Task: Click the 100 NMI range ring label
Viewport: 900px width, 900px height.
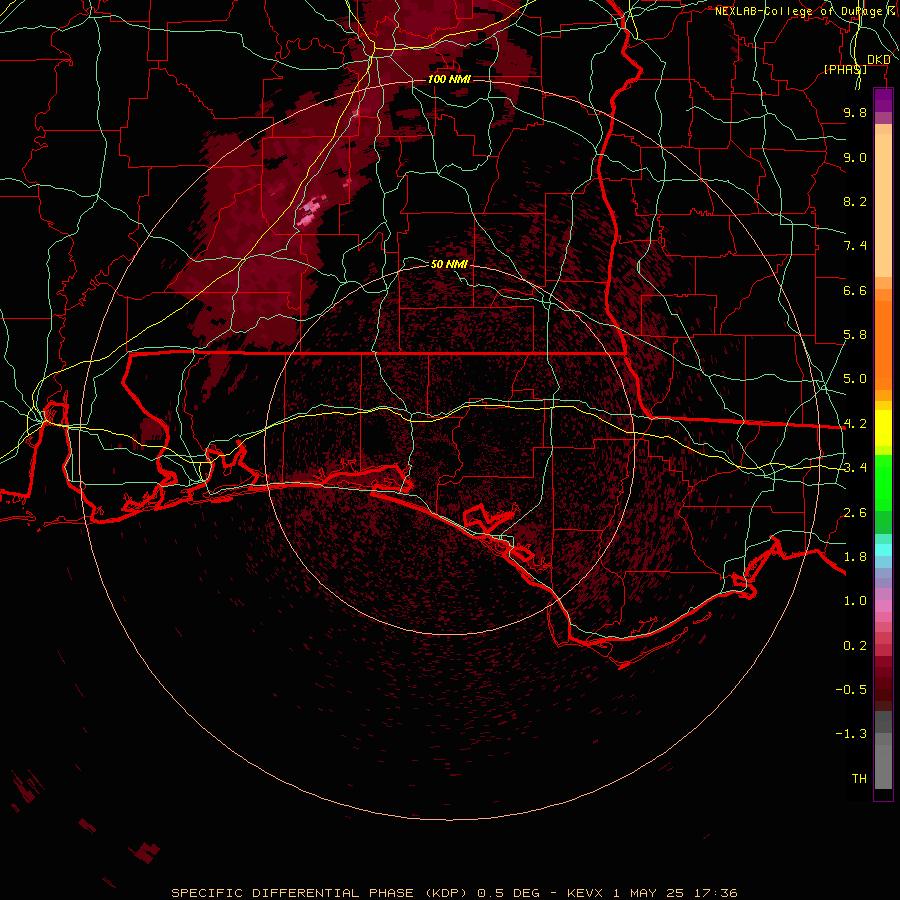Action: click(x=449, y=79)
